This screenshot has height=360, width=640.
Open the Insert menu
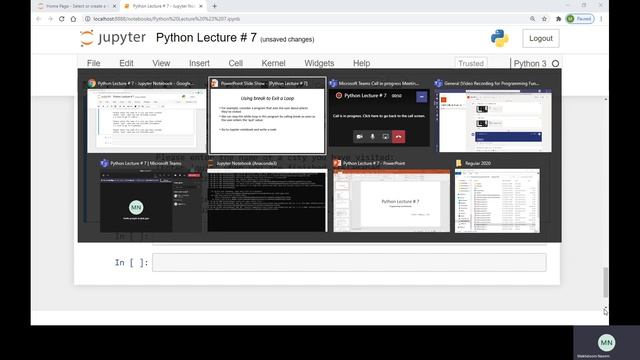tap(199, 63)
